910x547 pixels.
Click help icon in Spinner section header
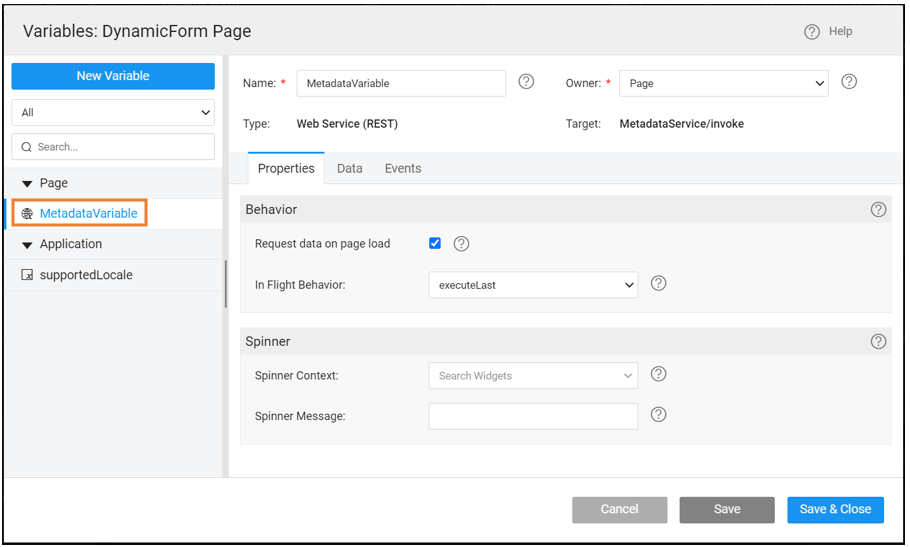click(x=878, y=341)
